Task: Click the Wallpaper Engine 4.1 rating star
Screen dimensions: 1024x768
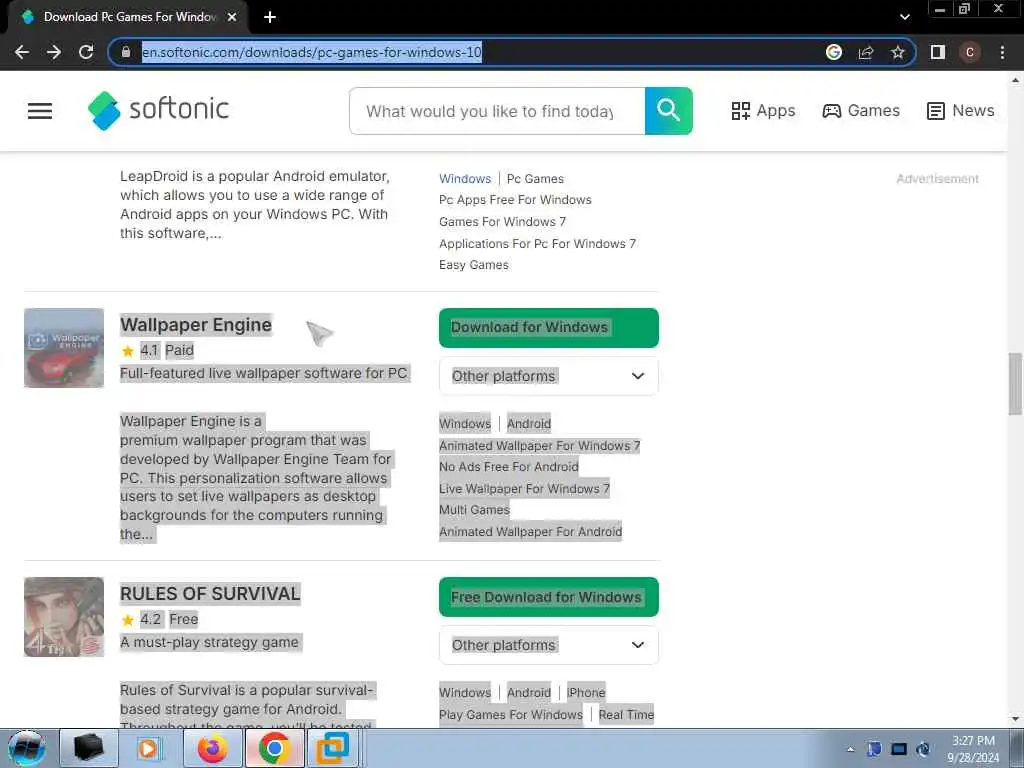Action: click(127, 351)
